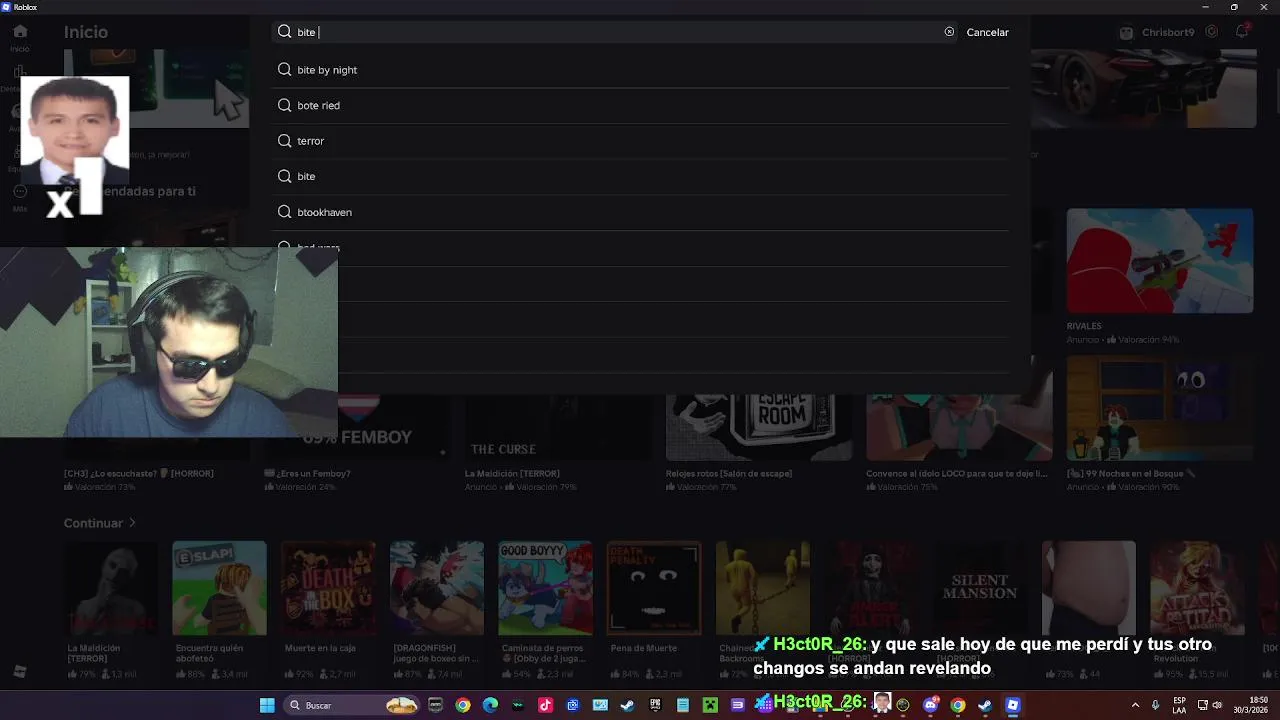Open the La Maldición tile in Continuar row

(x=111, y=588)
